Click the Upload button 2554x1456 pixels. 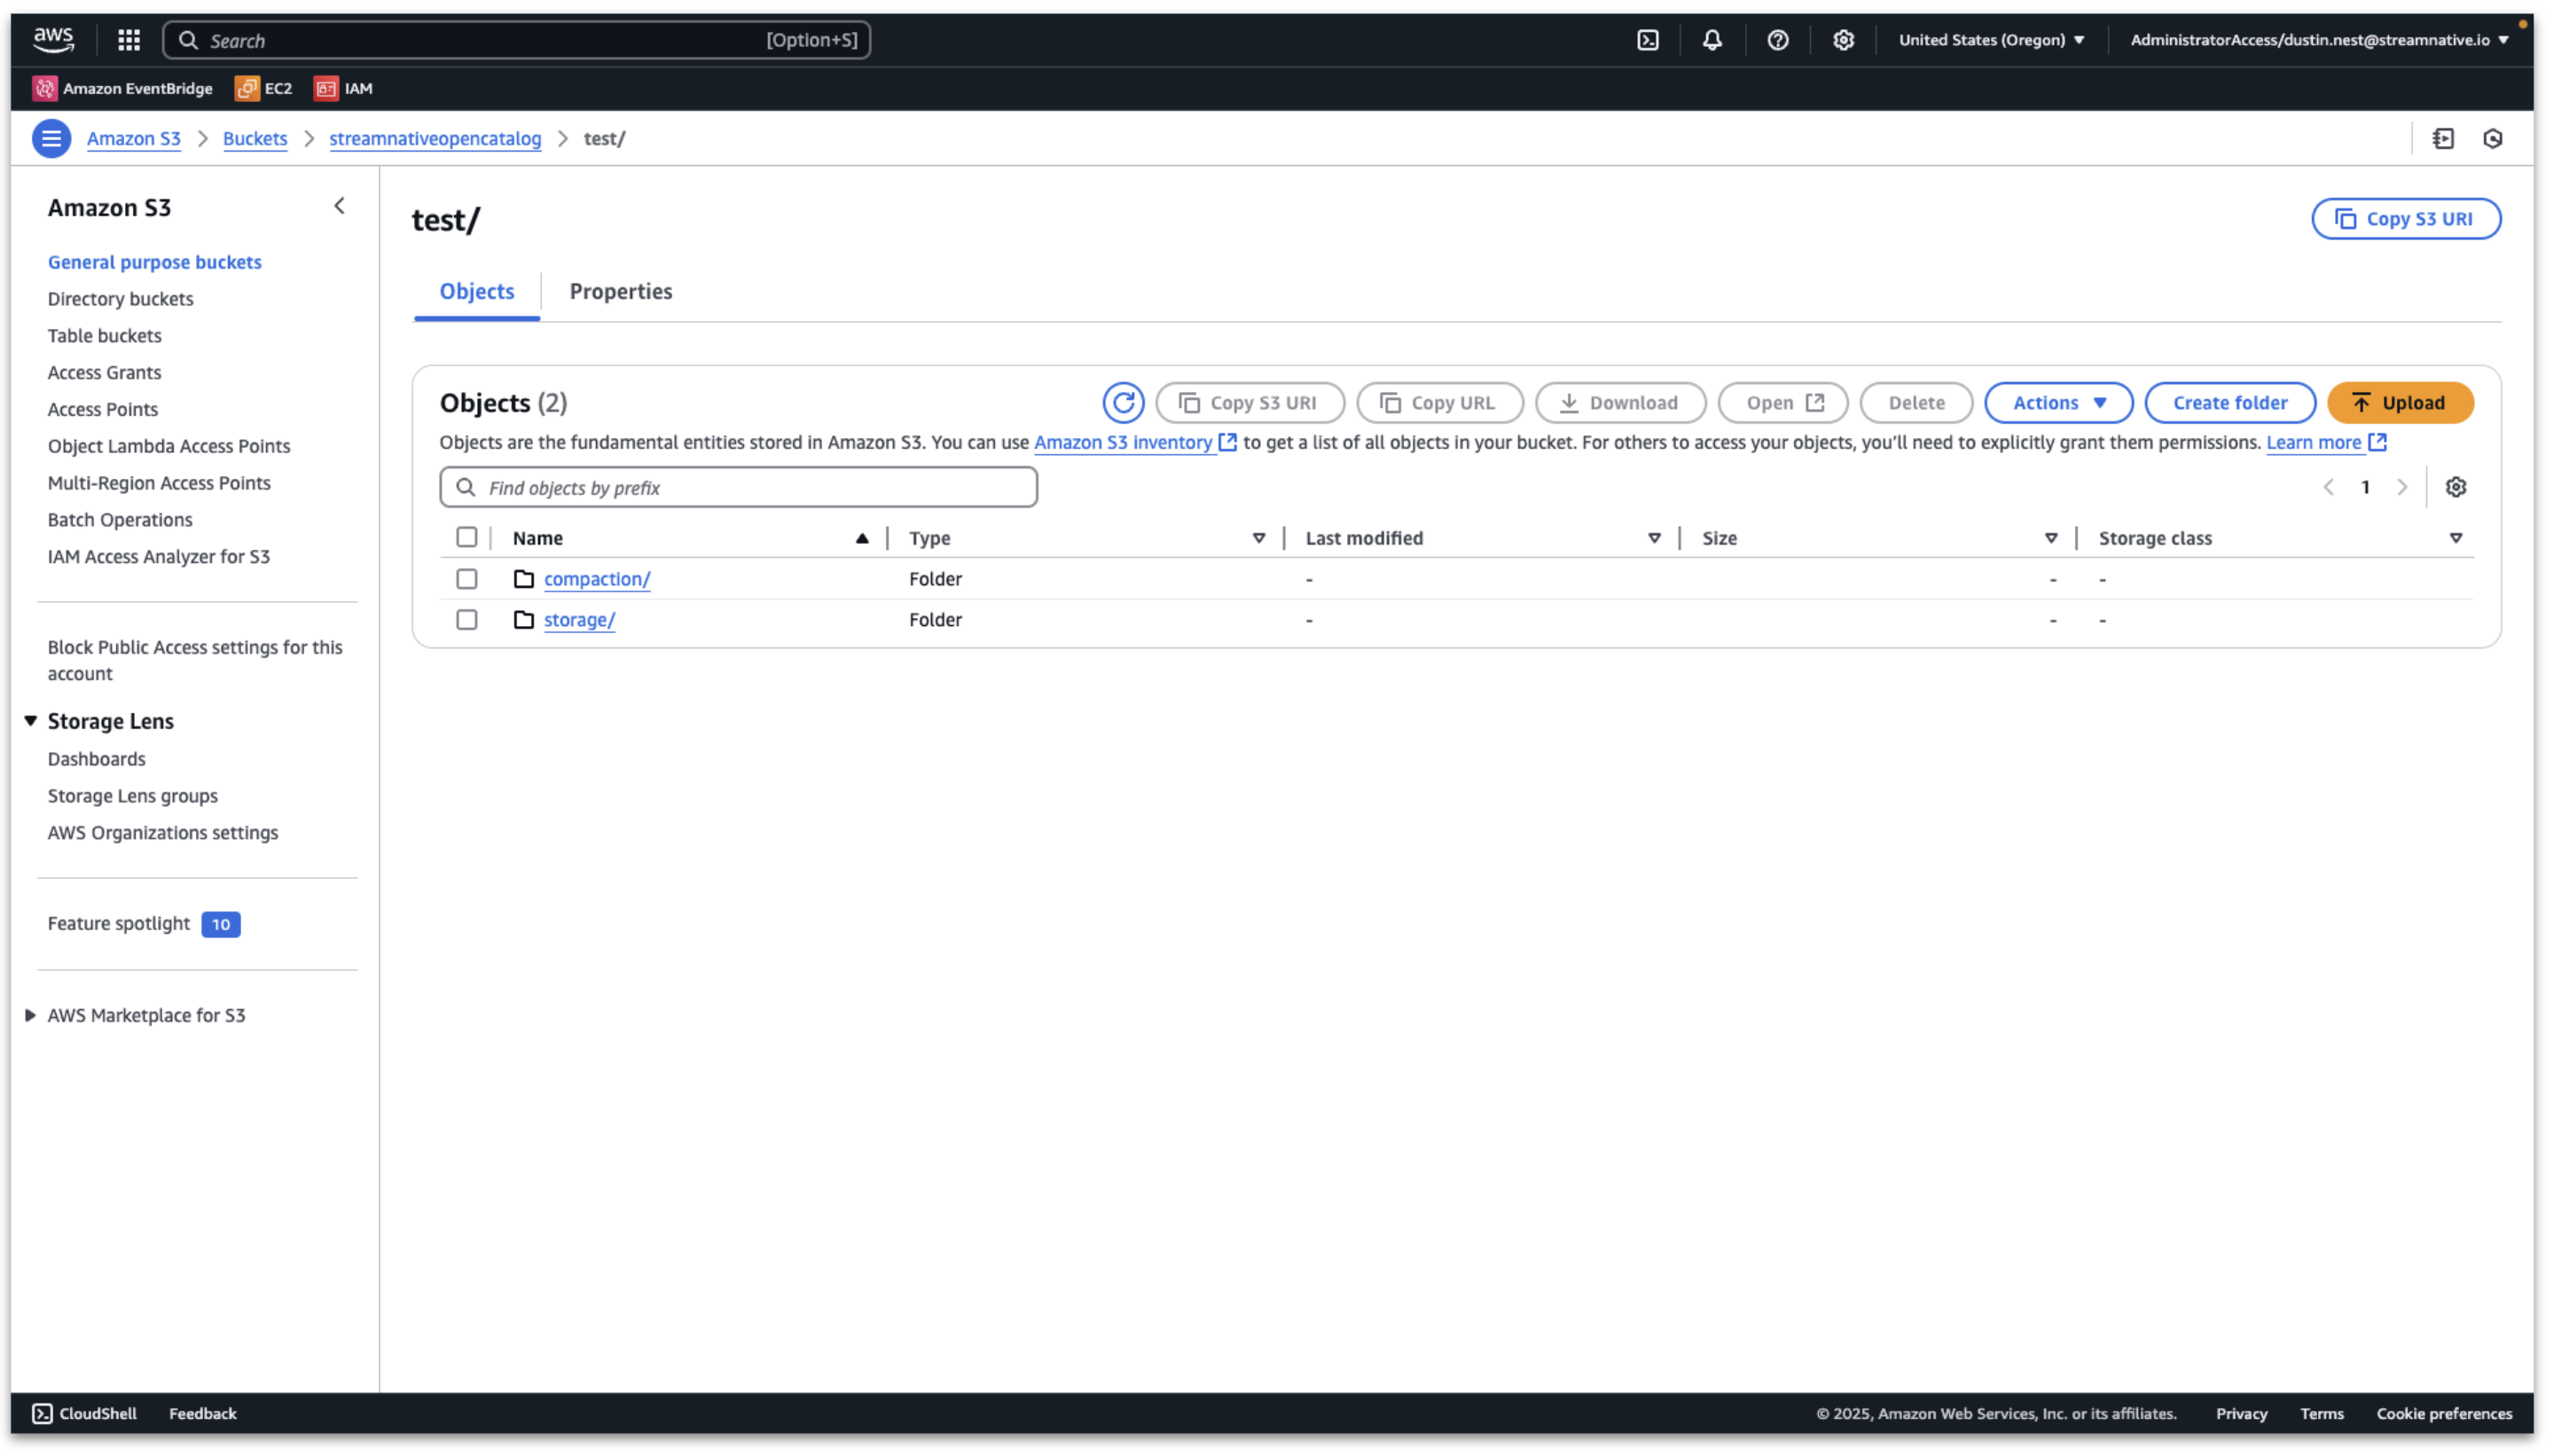(2398, 403)
